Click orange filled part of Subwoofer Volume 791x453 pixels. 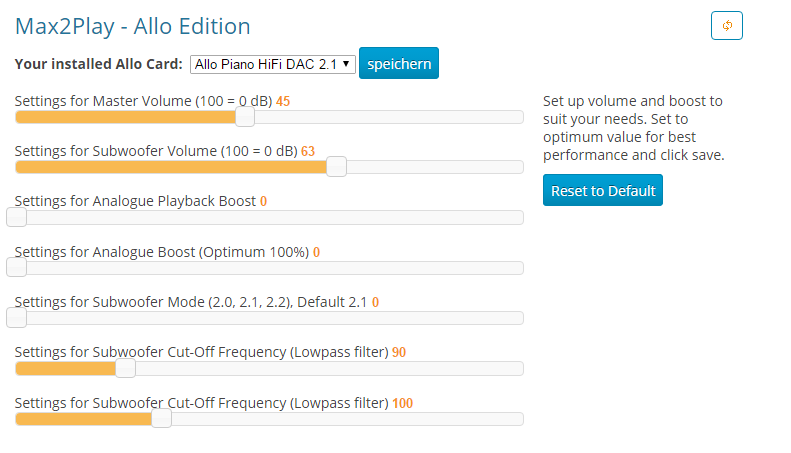pos(171,167)
